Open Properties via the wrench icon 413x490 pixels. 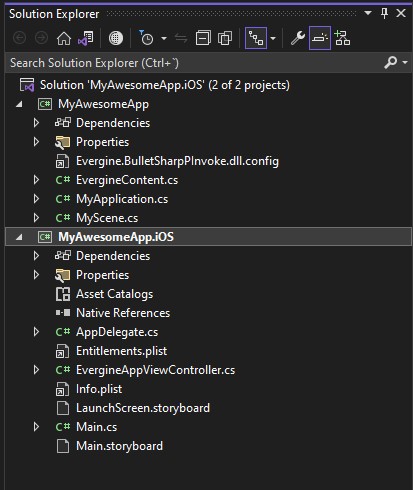298,38
